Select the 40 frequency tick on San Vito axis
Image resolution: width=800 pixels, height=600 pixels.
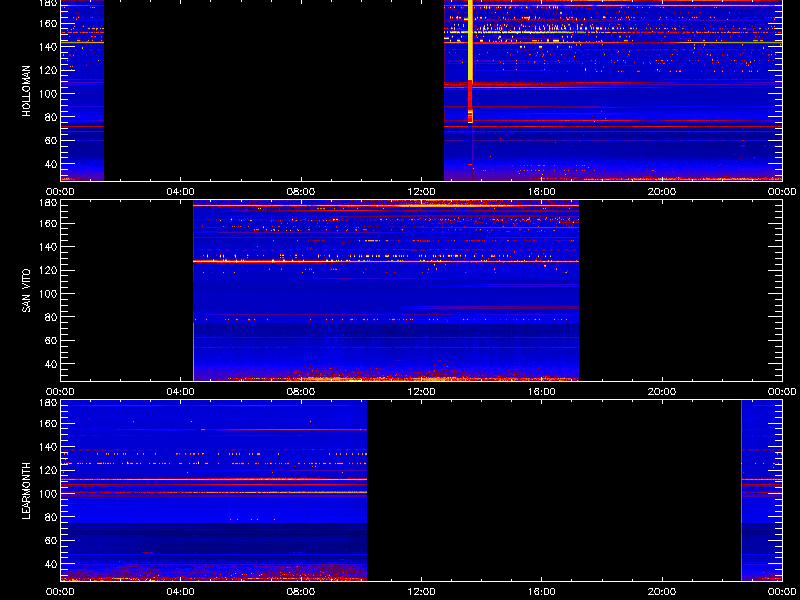pyautogui.click(x=51, y=364)
